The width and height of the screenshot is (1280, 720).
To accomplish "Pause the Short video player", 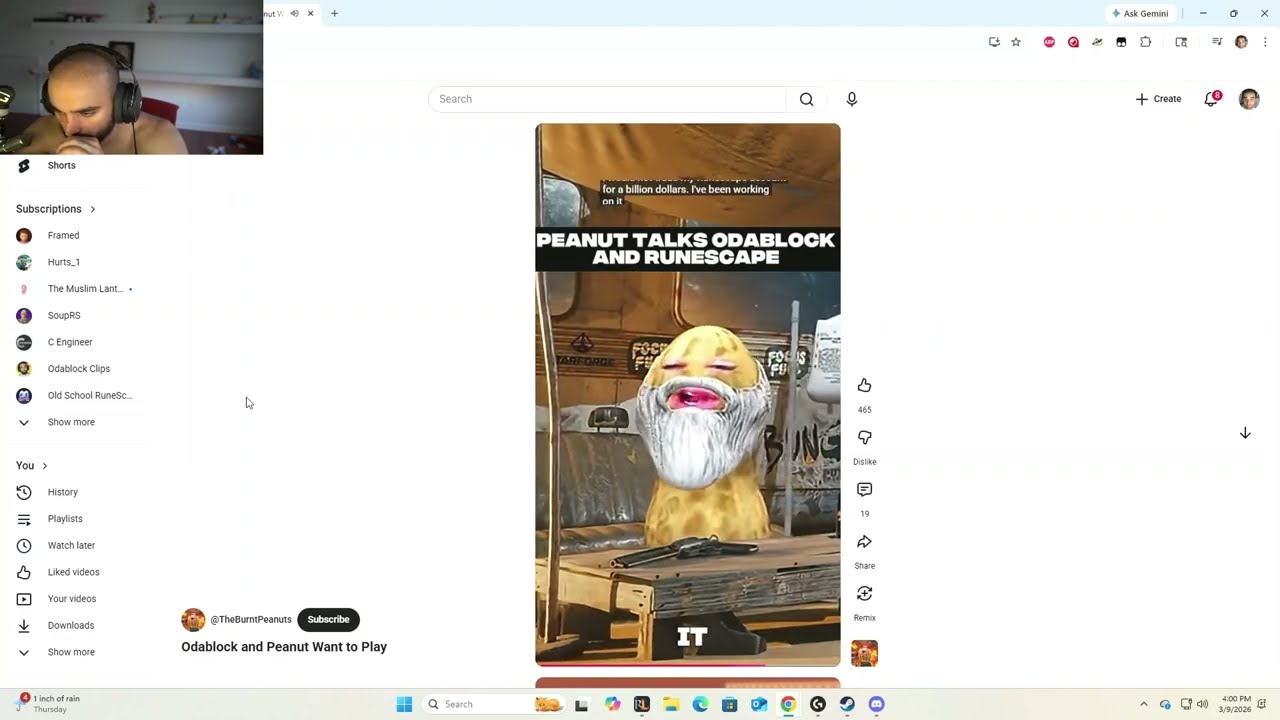I will tap(687, 395).
